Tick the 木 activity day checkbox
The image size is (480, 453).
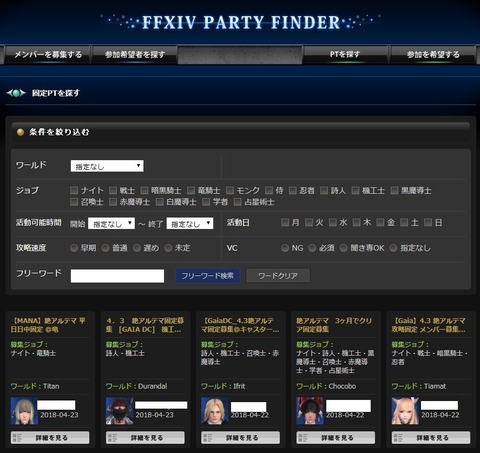(x=357, y=222)
